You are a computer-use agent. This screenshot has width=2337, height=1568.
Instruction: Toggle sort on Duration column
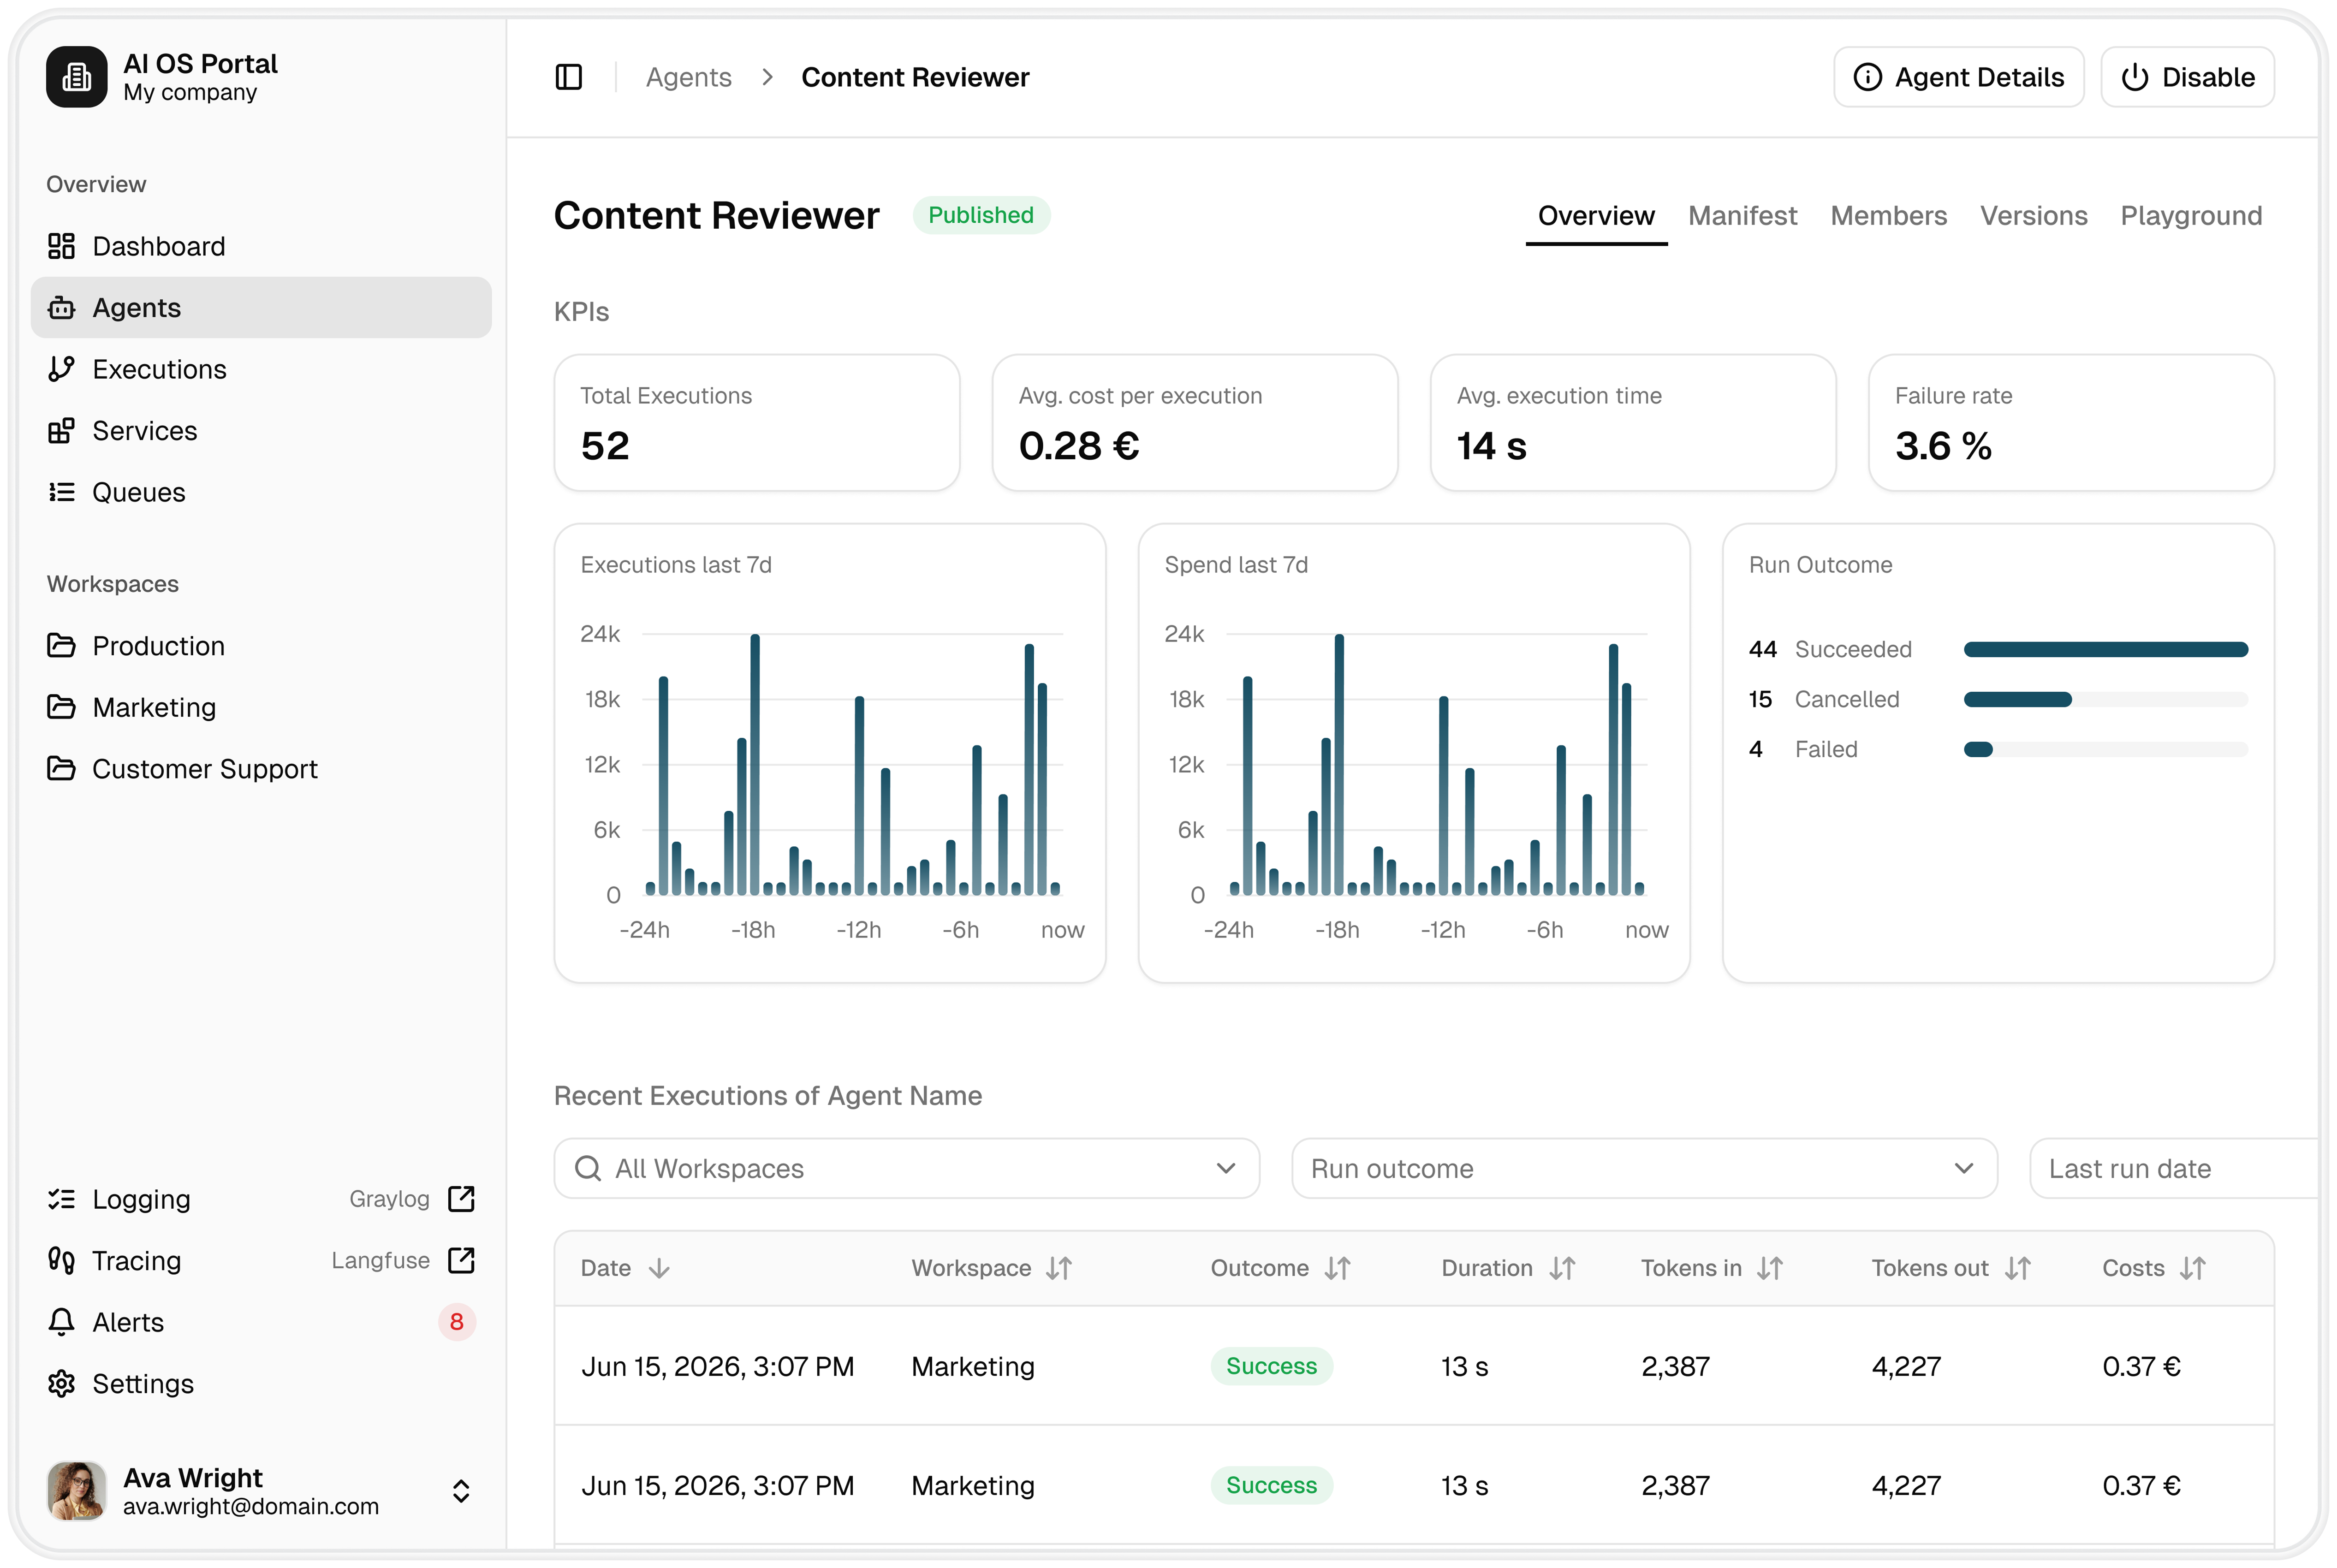(1562, 1268)
